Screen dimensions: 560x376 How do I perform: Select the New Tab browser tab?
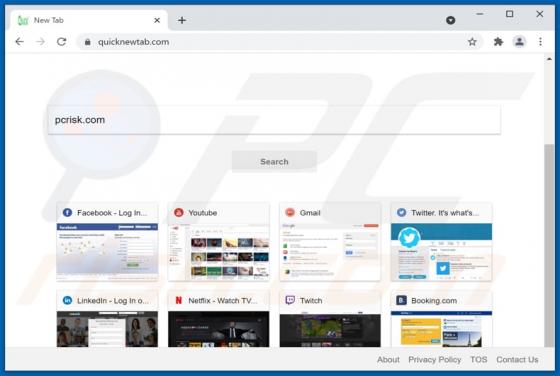pyautogui.click(x=89, y=20)
